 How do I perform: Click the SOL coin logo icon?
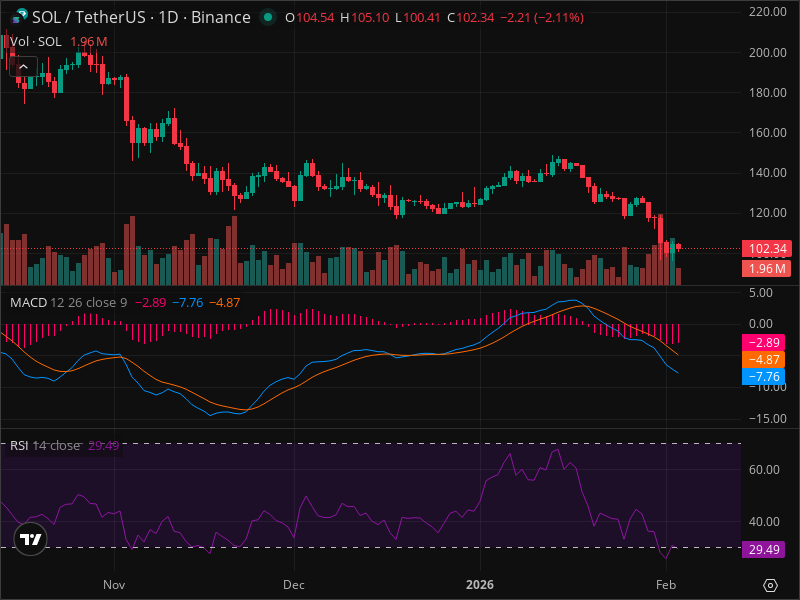19,17
